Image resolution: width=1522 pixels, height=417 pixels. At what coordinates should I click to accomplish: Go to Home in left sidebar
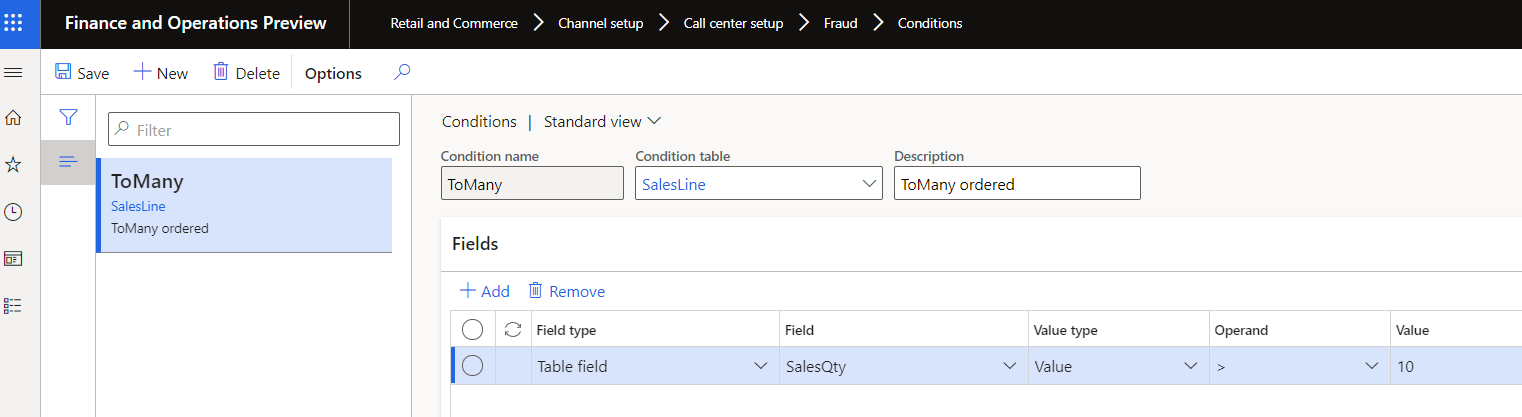[x=14, y=118]
